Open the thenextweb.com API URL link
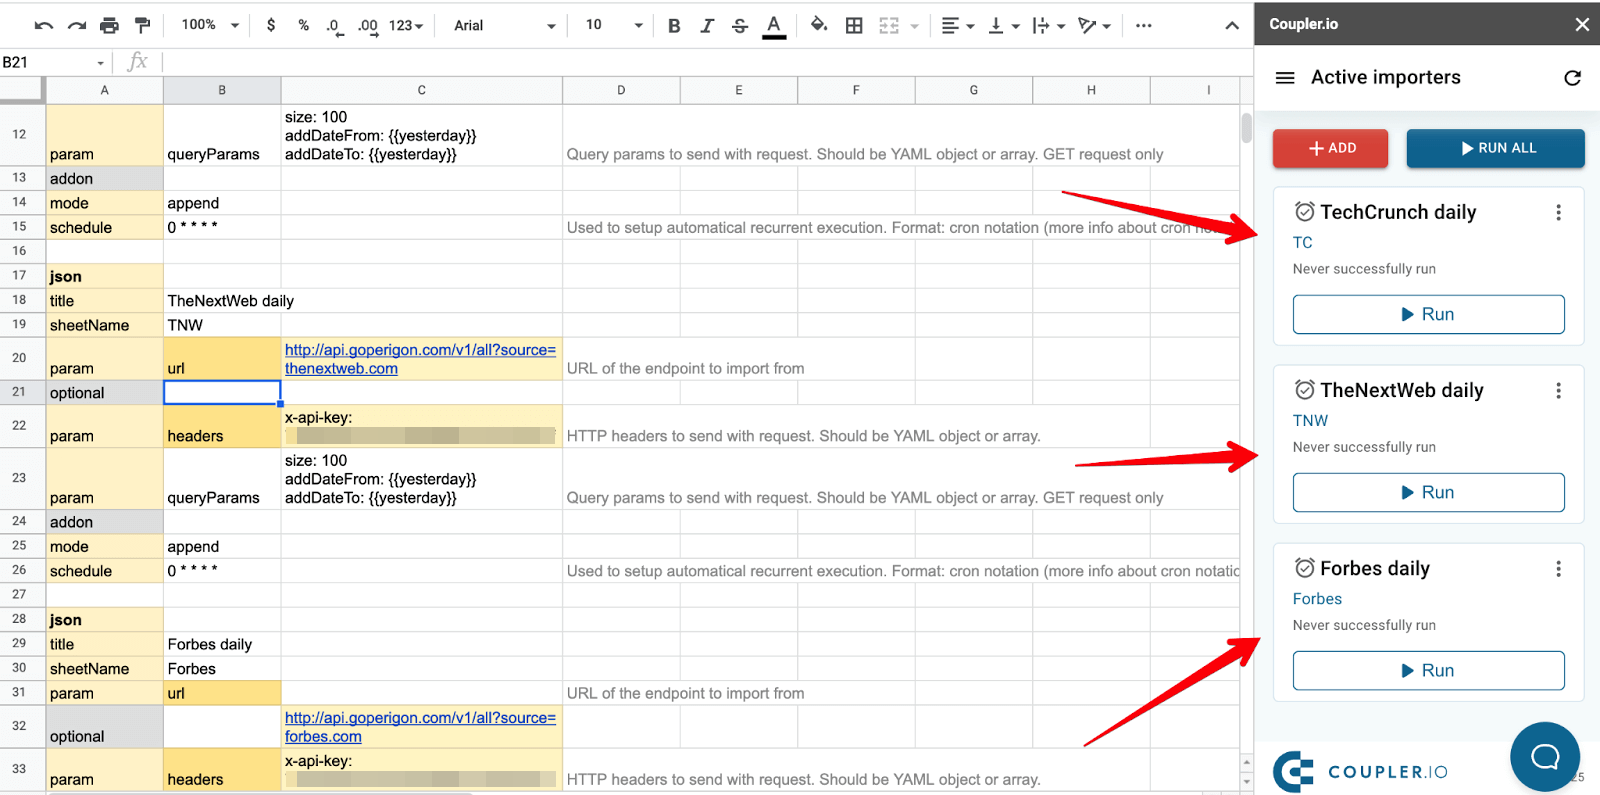1600x795 pixels. click(x=420, y=359)
